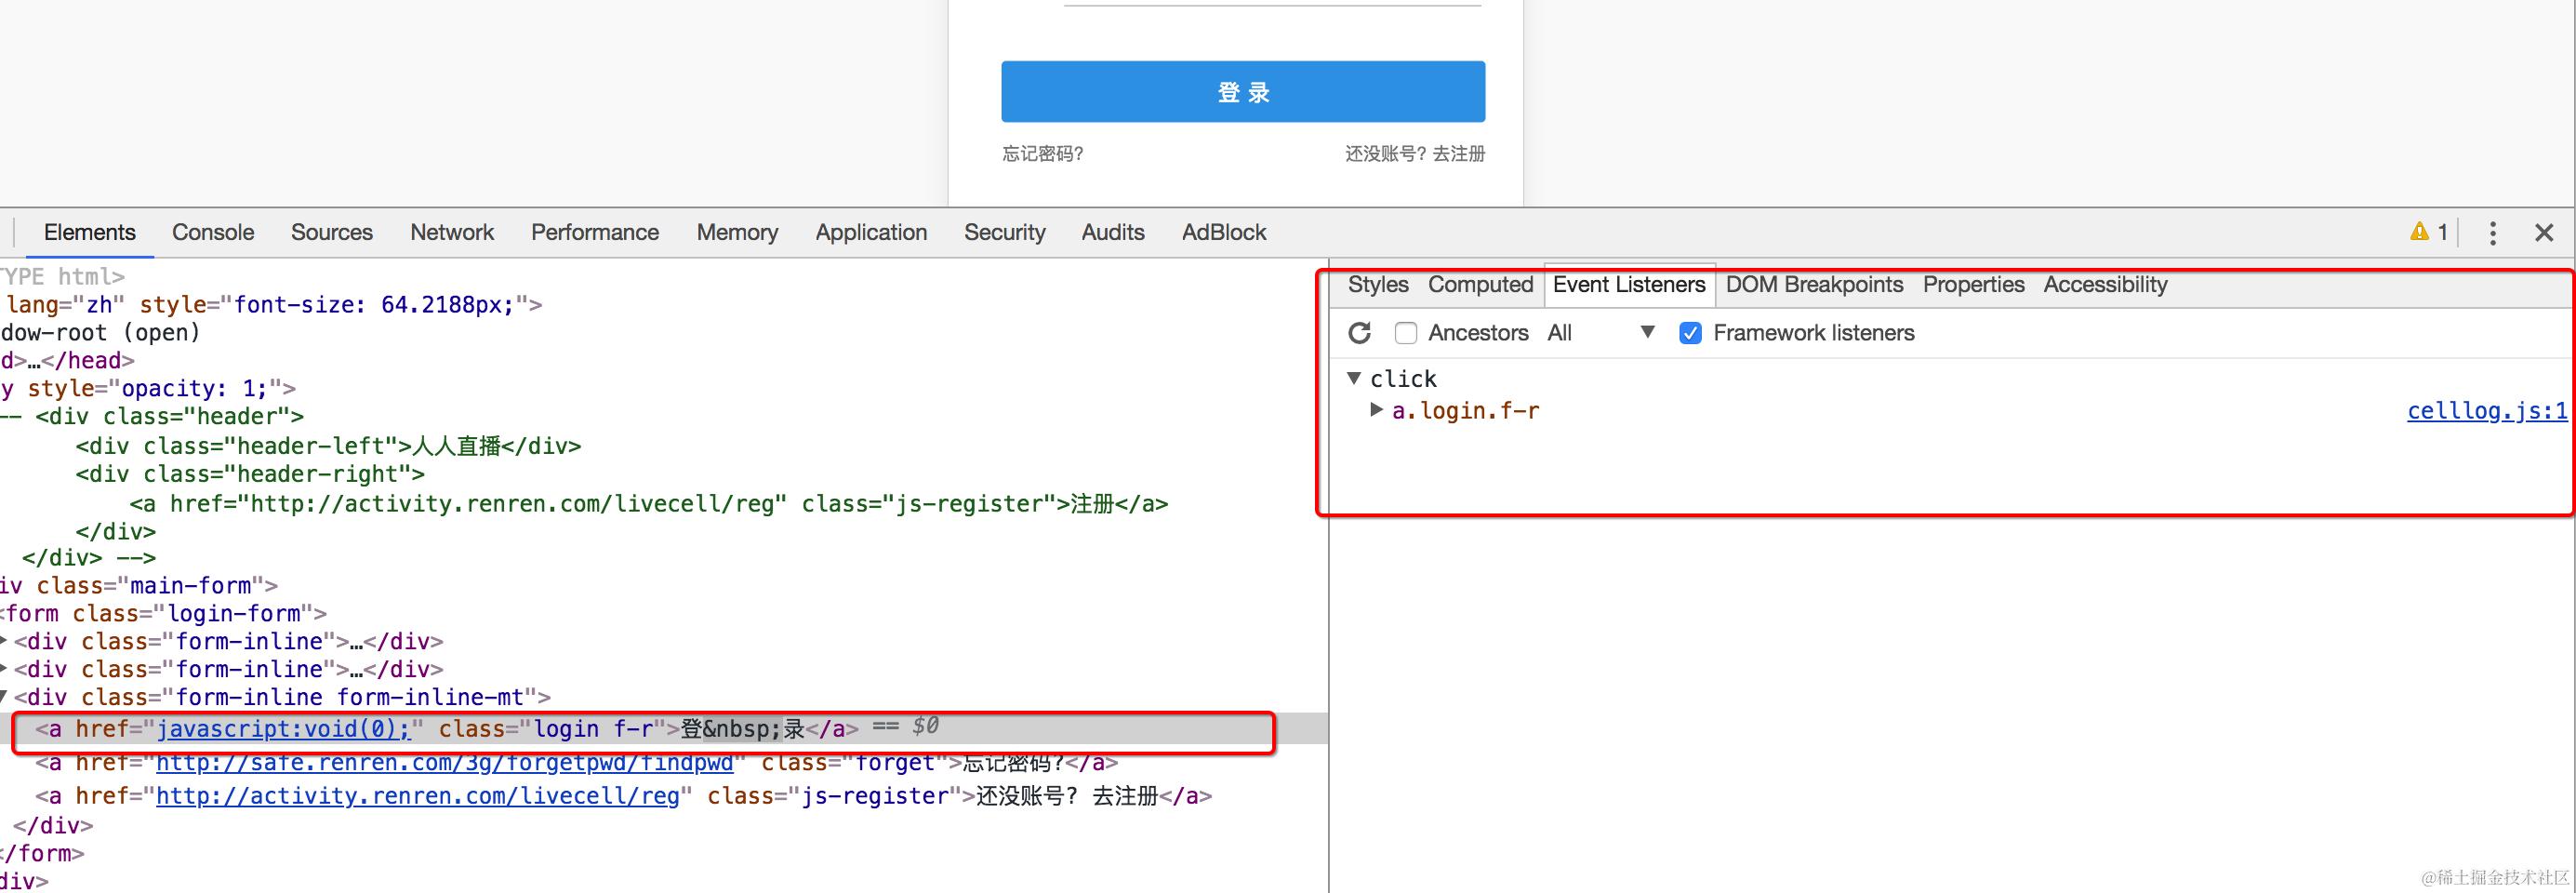Open the DevTools three-dot customize menu

click(x=2493, y=233)
